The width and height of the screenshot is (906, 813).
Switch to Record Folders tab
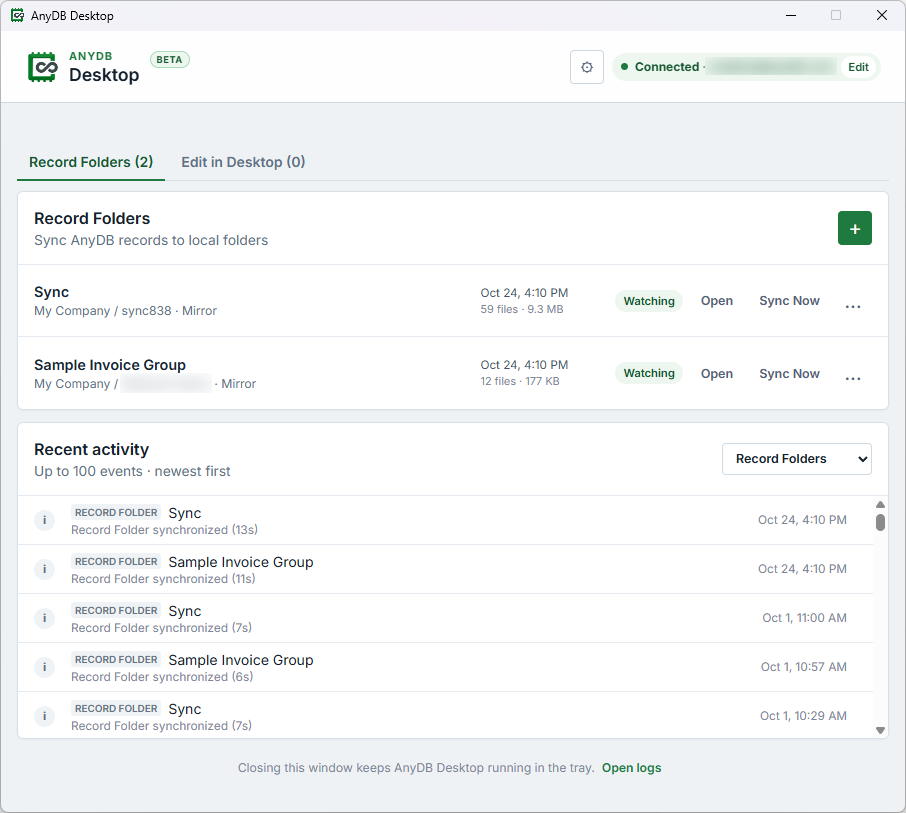coord(91,162)
